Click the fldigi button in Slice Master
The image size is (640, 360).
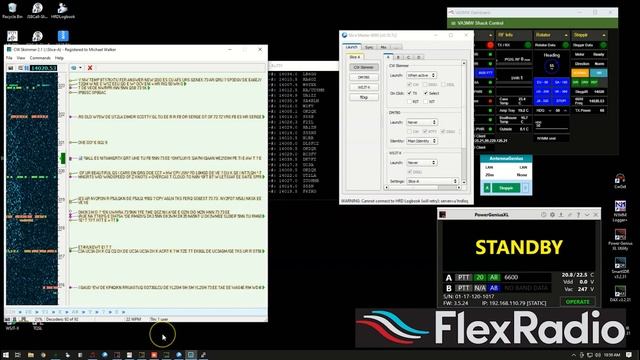[x=364, y=97]
